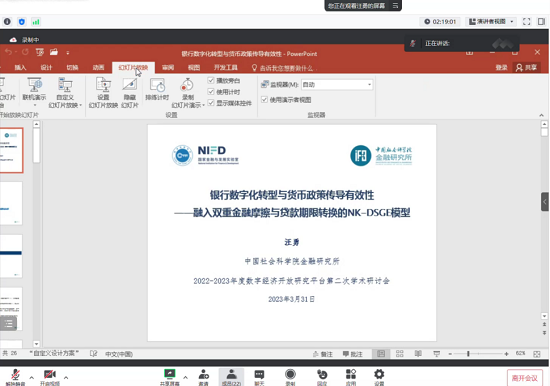This screenshot has width=550, height=386.
Task: Open the participants (成员) list
Action: [232, 377]
